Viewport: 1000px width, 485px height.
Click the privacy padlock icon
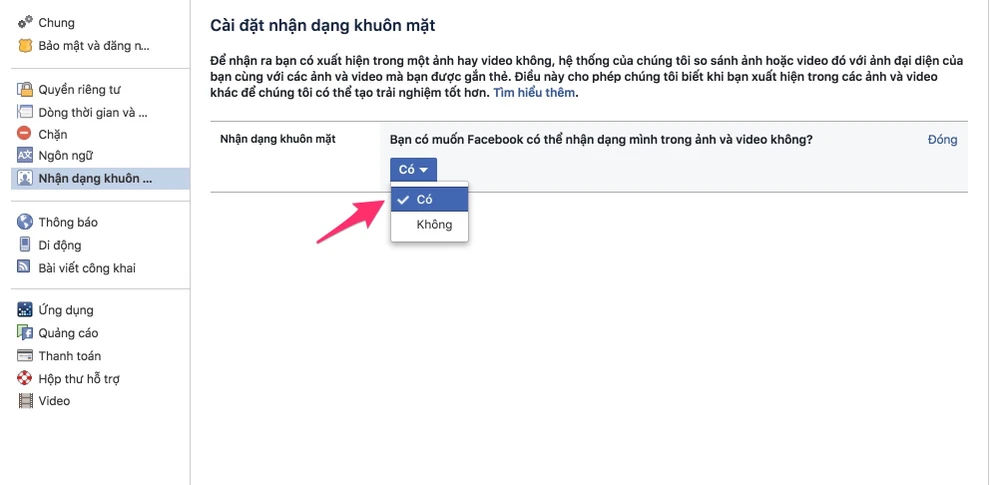pos(25,89)
